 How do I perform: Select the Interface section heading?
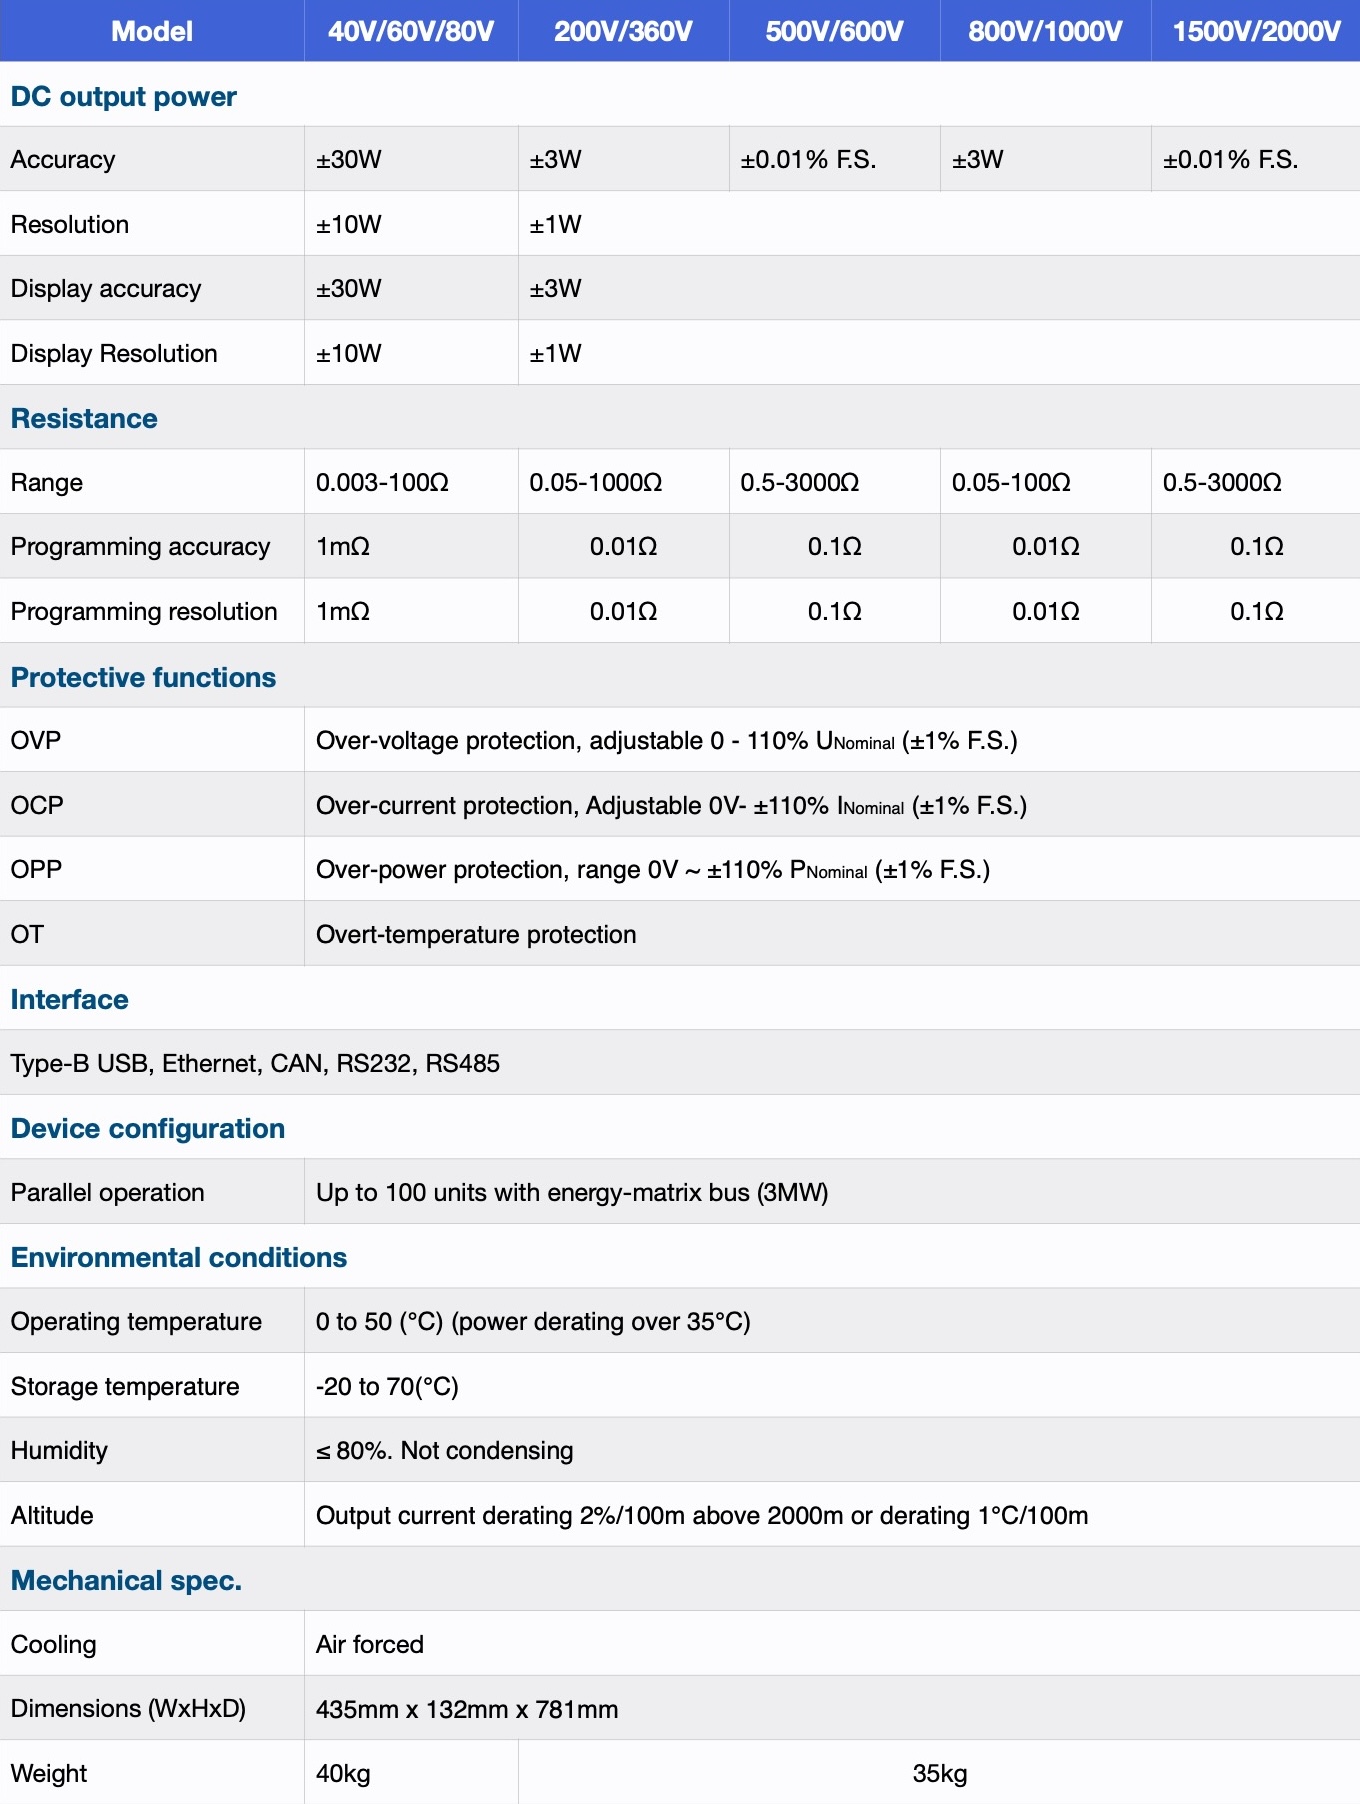(69, 999)
